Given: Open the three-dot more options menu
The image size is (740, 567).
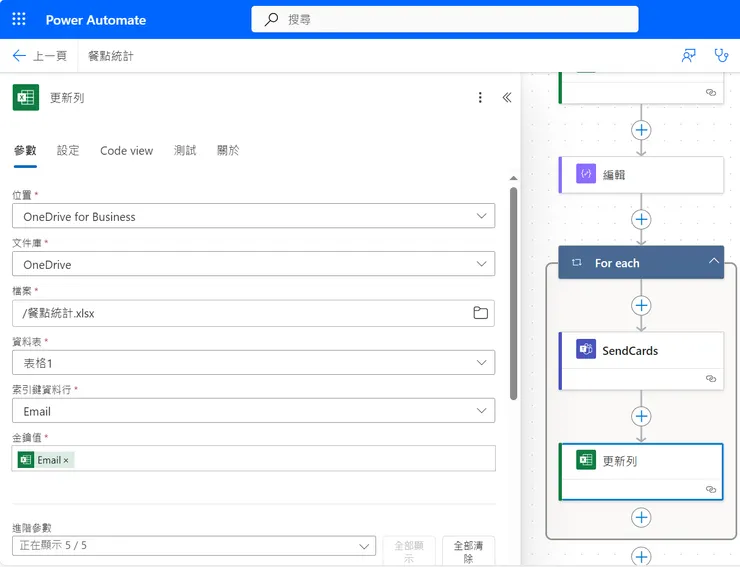Looking at the screenshot, I should (480, 97).
